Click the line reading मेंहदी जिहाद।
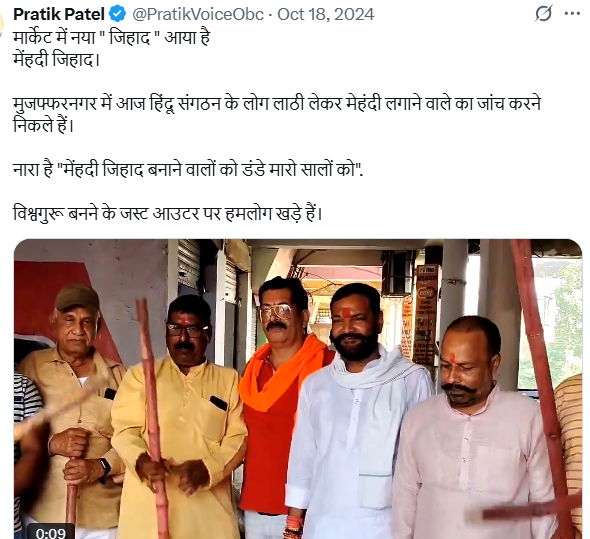 56,60
